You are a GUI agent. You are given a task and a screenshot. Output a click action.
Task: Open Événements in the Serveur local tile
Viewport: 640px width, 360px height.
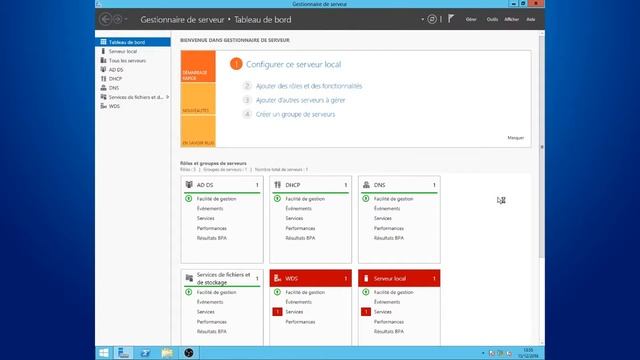pyautogui.click(x=387, y=302)
